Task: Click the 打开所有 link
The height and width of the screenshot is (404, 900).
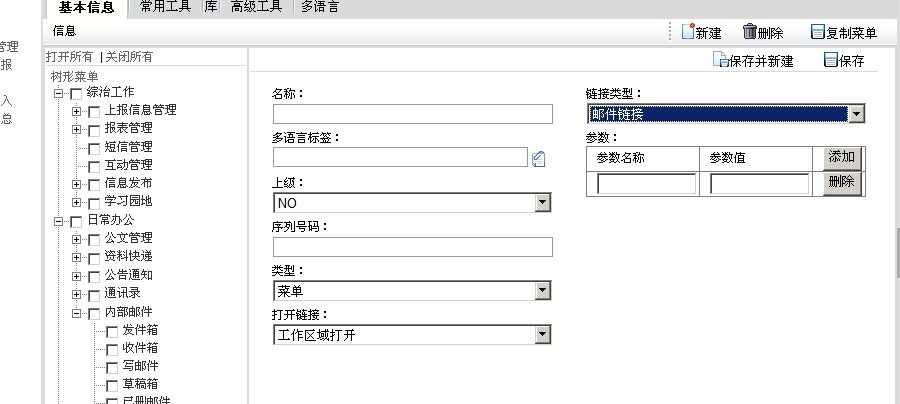Action: pyautogui.click(x=69, y=57)
